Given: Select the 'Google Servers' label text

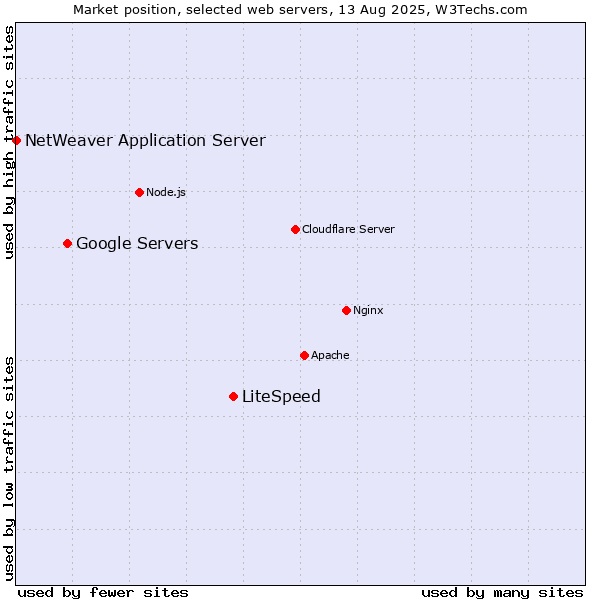Looking at the screenshot, I should point(137,244).
